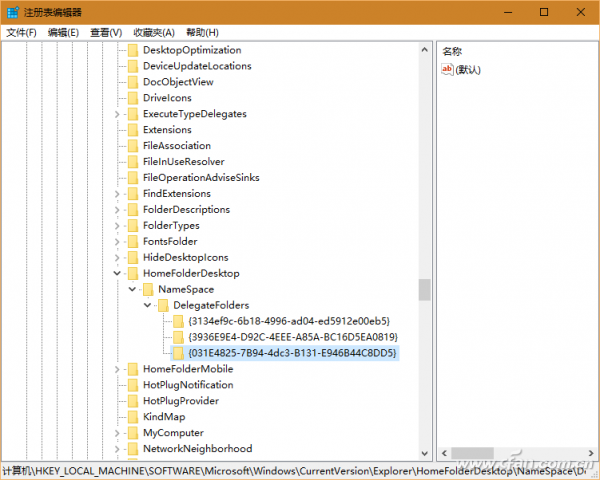This screenshot has height=480, width=600.
Task: Expand the ExecuteTypeDelegates key
Action: (x=117, y=114)
